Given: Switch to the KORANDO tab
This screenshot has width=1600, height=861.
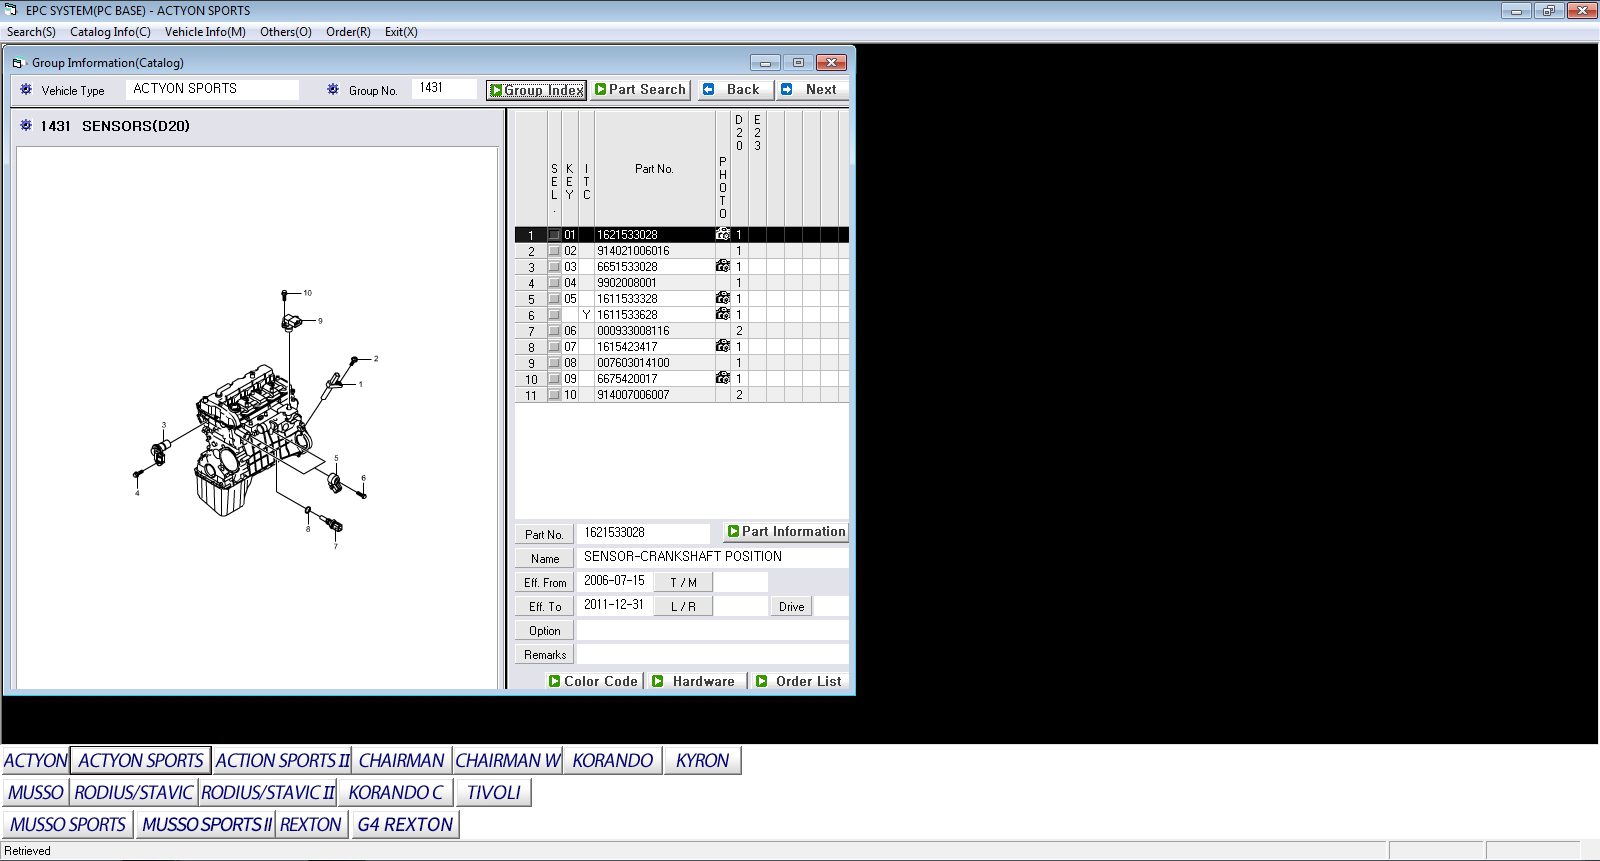Looking at the screenshot, I should click(613, 761).
